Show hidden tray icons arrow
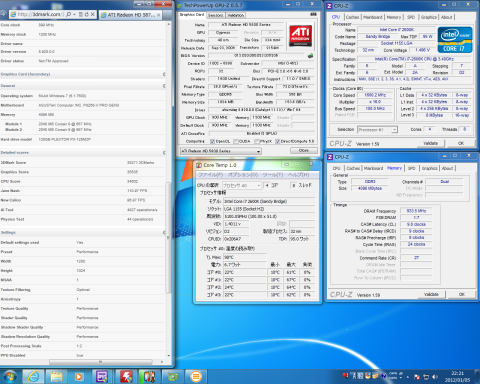This screenshot has width=480, height=384. (408, 377)
